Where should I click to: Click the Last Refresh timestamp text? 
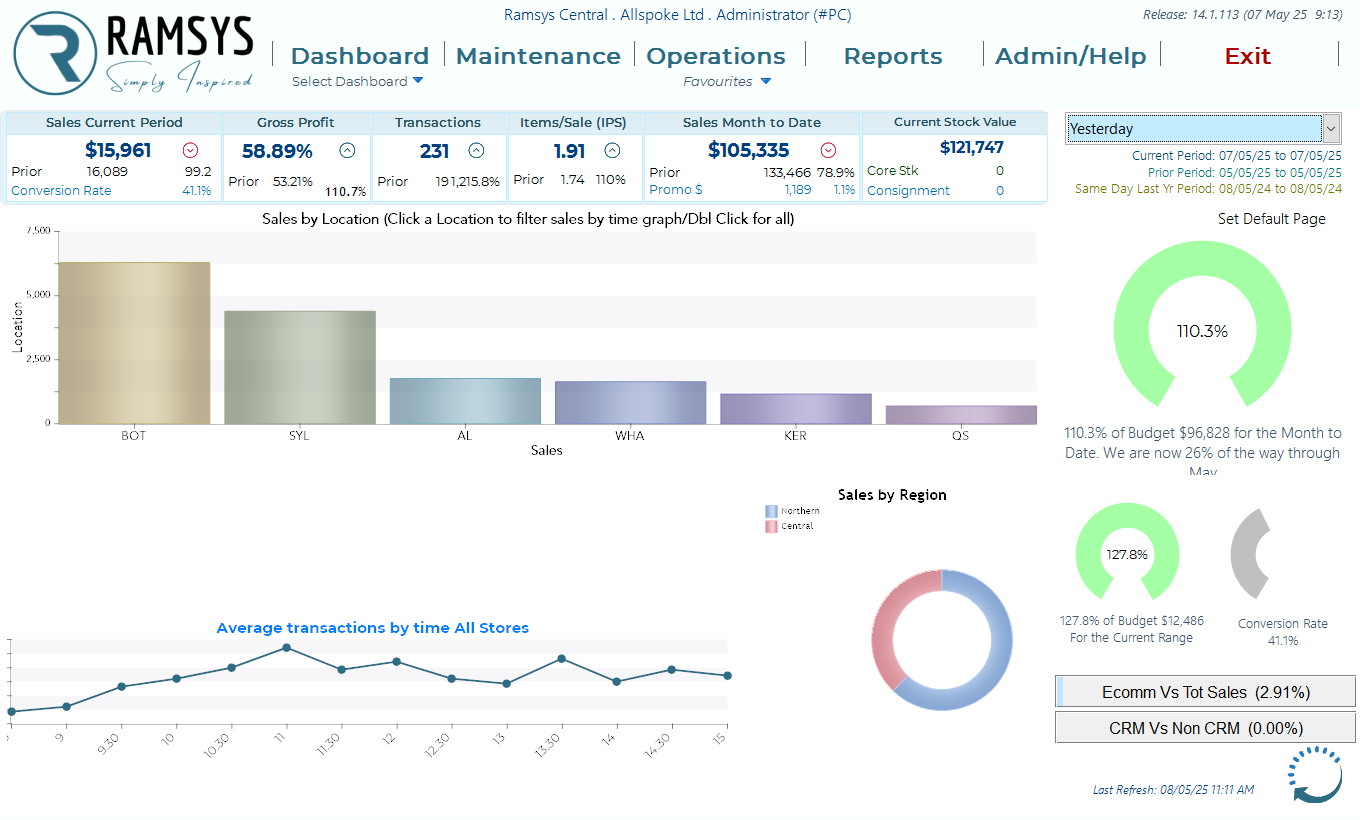(1173, 790)
